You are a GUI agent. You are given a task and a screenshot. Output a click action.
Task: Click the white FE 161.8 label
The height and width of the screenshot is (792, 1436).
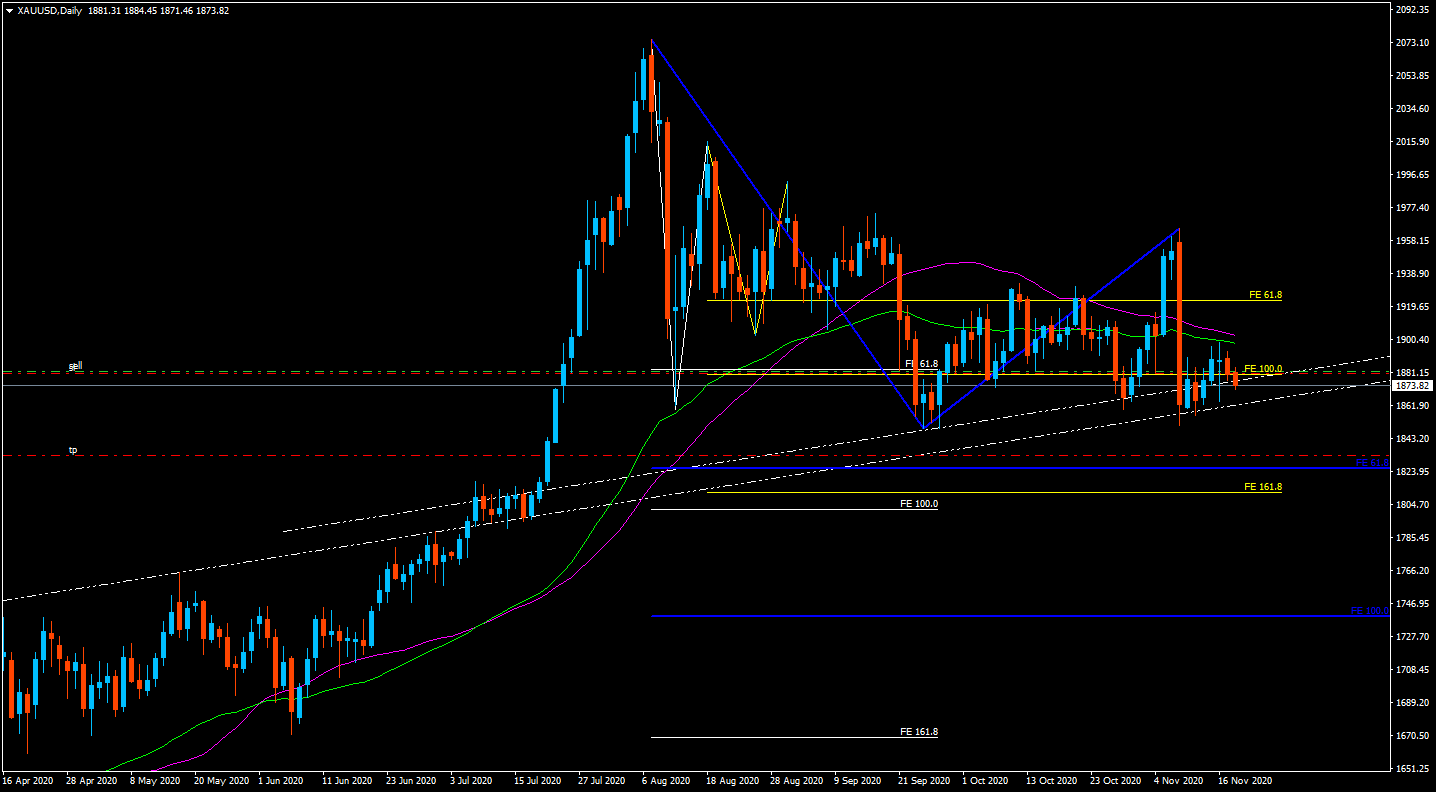pyautogui.click(x=919, y=732)
